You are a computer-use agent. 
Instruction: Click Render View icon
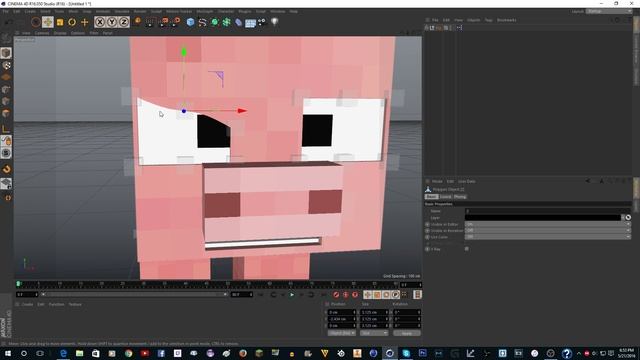[150, 22]
